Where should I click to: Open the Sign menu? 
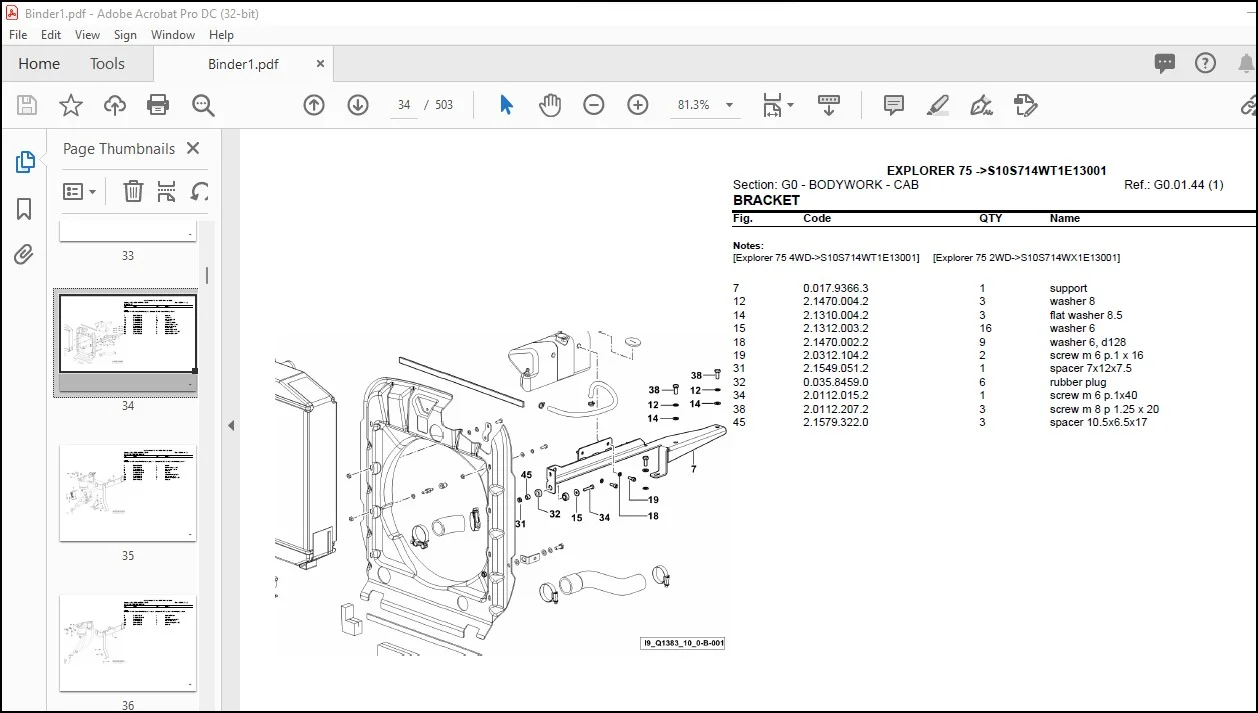125,34
